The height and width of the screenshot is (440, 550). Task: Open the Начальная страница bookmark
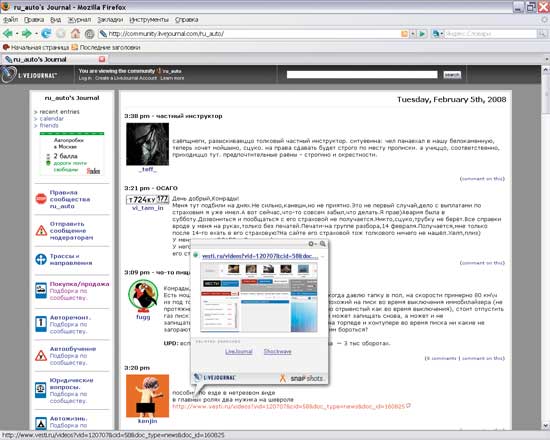36,47
